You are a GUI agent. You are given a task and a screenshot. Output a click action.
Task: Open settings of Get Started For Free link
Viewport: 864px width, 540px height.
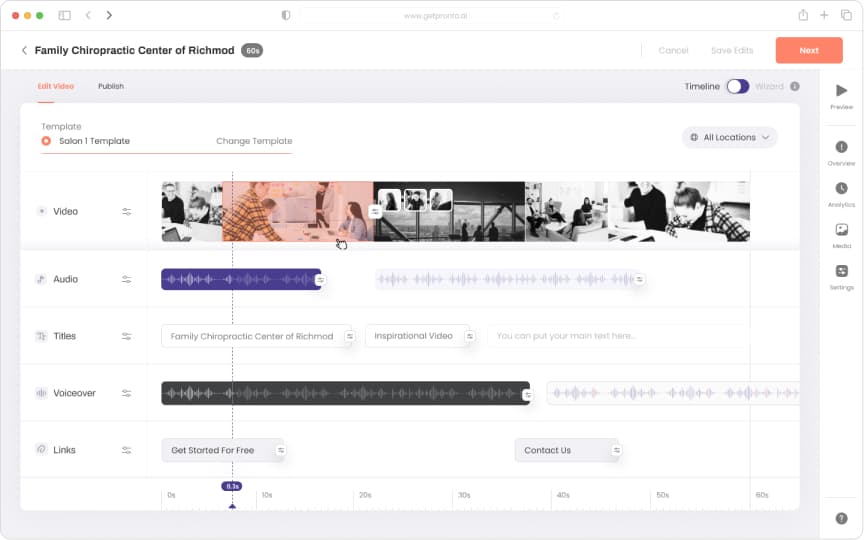click(x=280, y=450)
